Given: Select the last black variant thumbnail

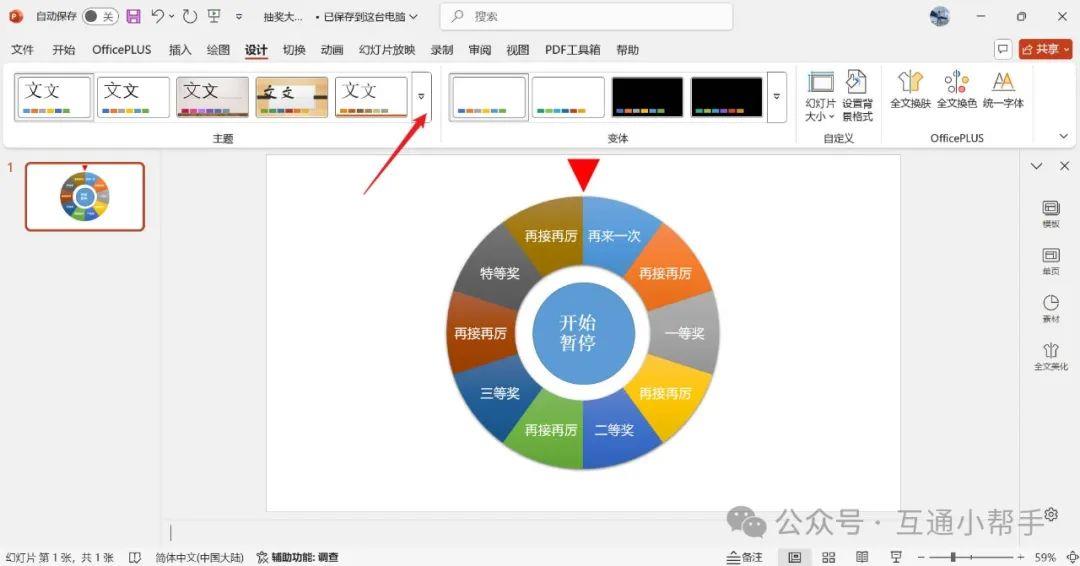Looking at the screenshot, I should point(726,97).
